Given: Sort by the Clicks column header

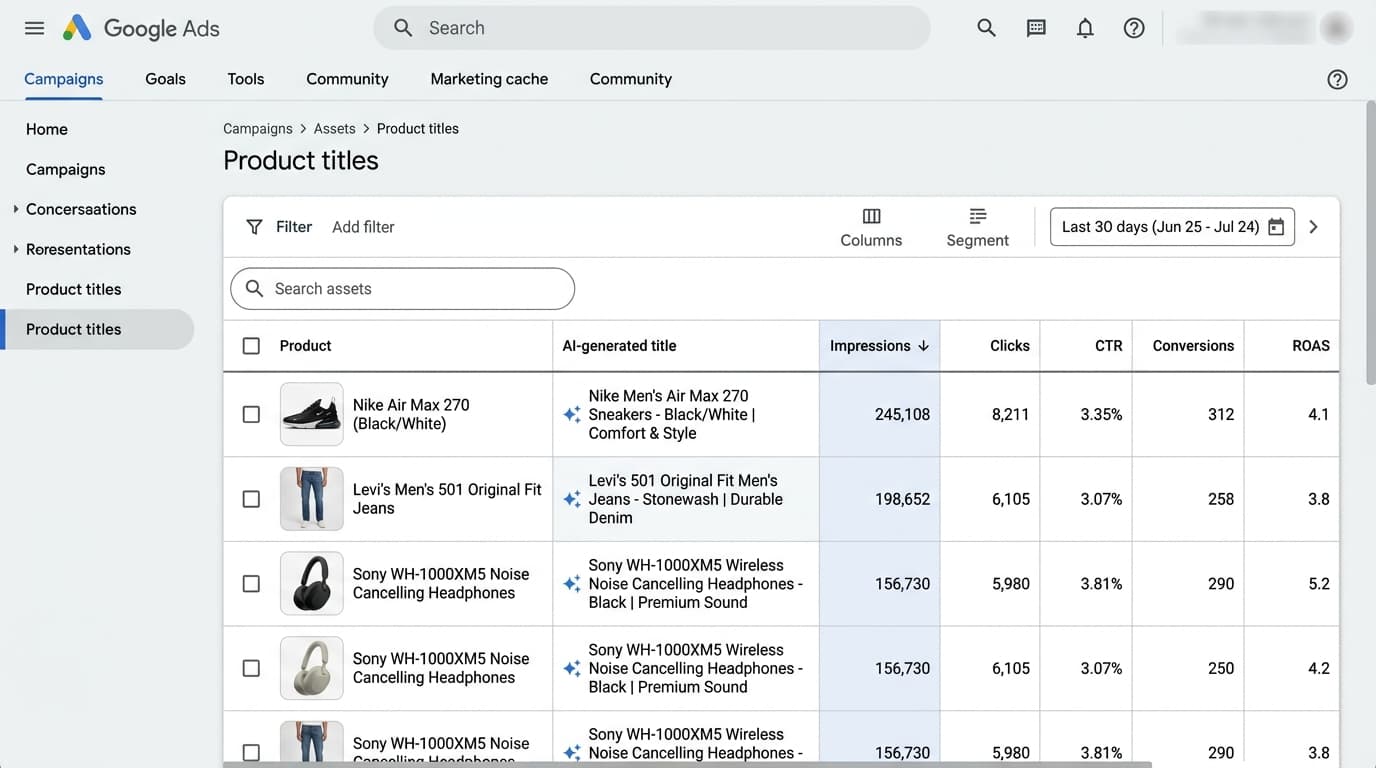Looking at the screenshot, I should coord(1010,346).
